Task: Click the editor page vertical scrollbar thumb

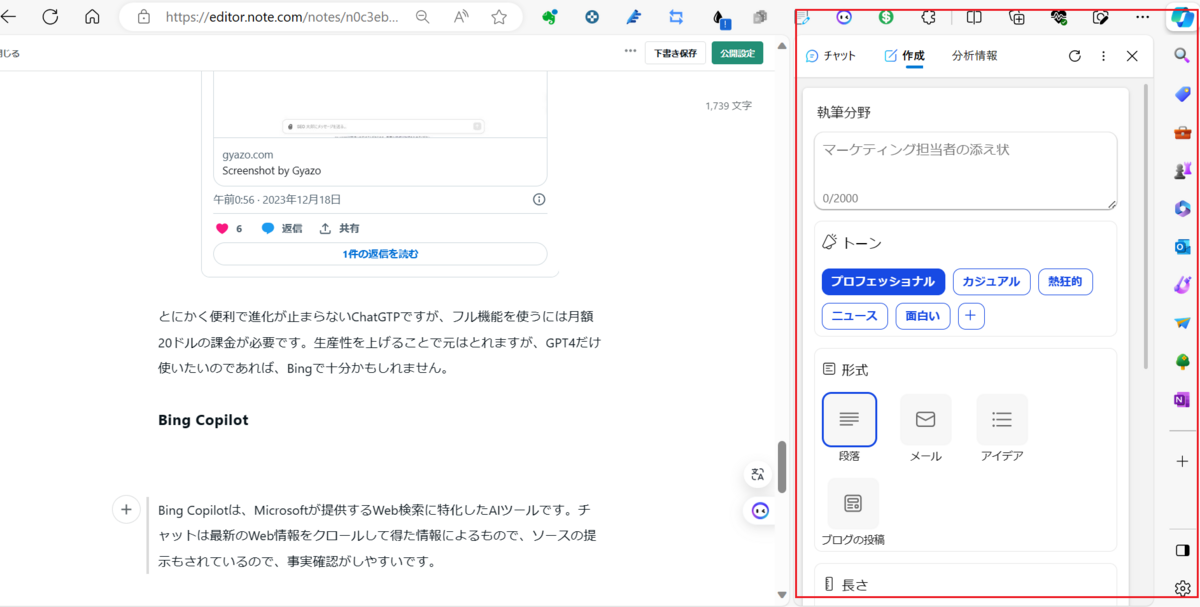Action: pyautogui.click(x=783, y=467)
